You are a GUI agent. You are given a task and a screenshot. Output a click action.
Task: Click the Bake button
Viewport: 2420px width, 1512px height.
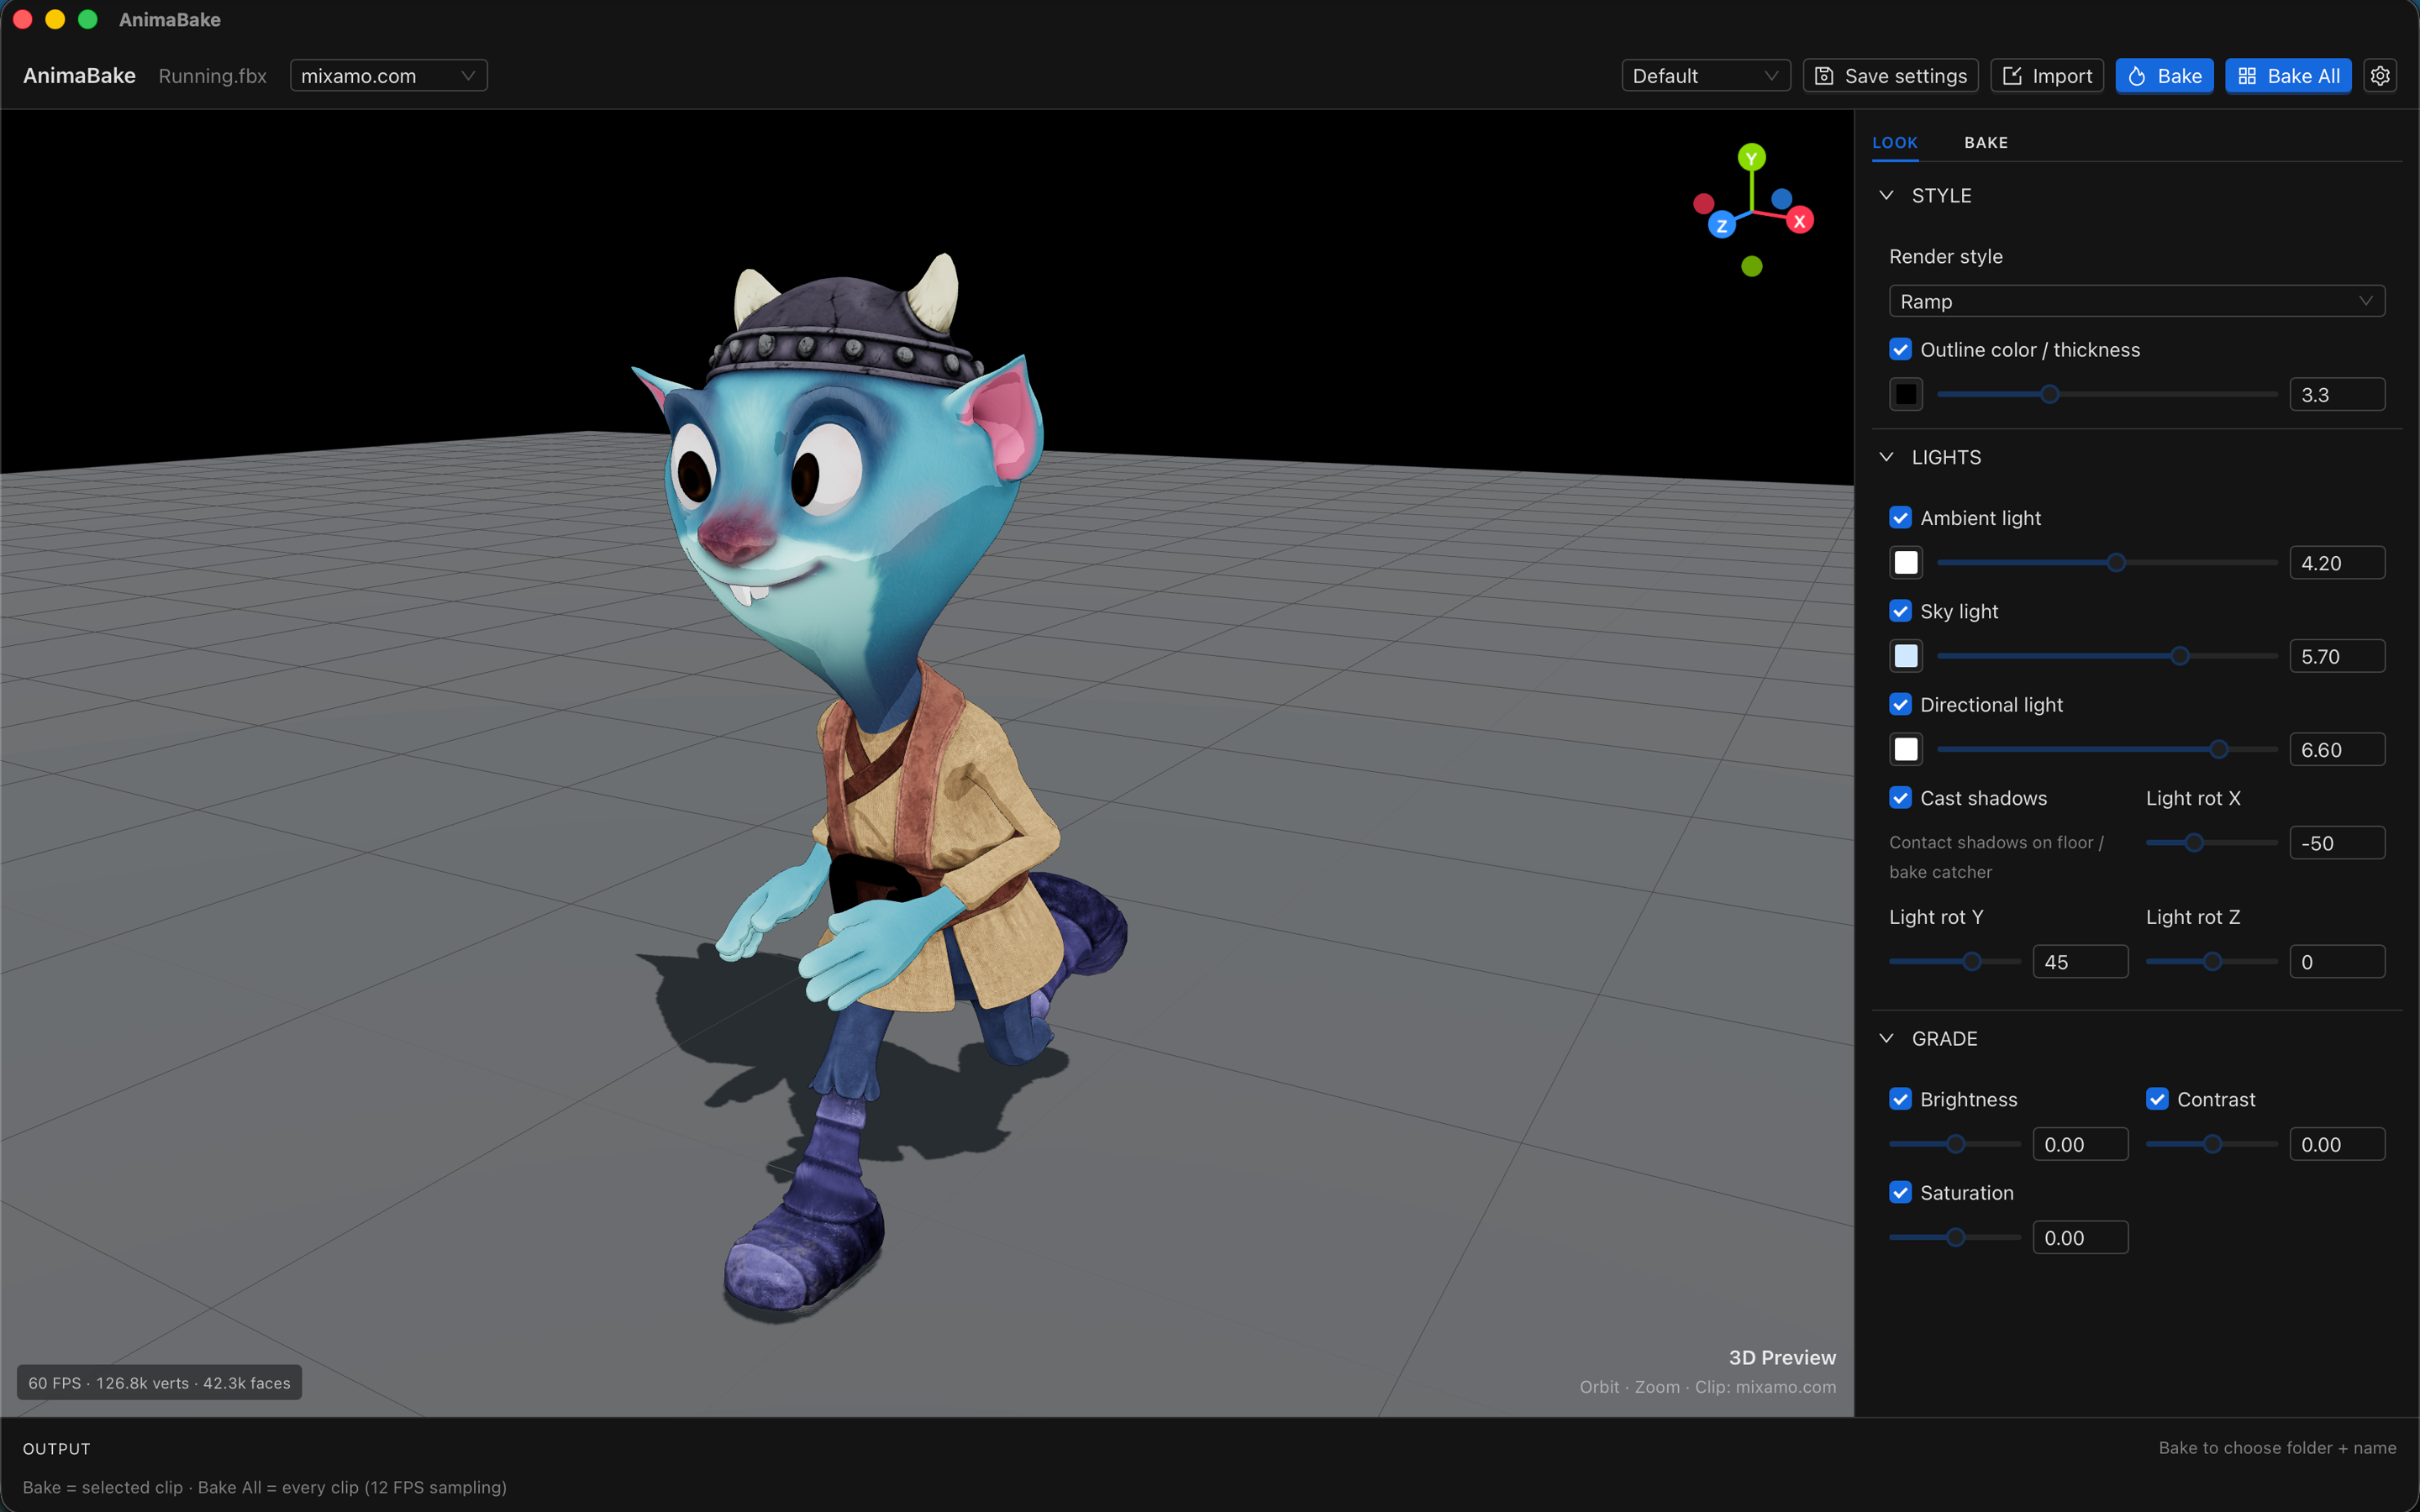(2164, 76)
